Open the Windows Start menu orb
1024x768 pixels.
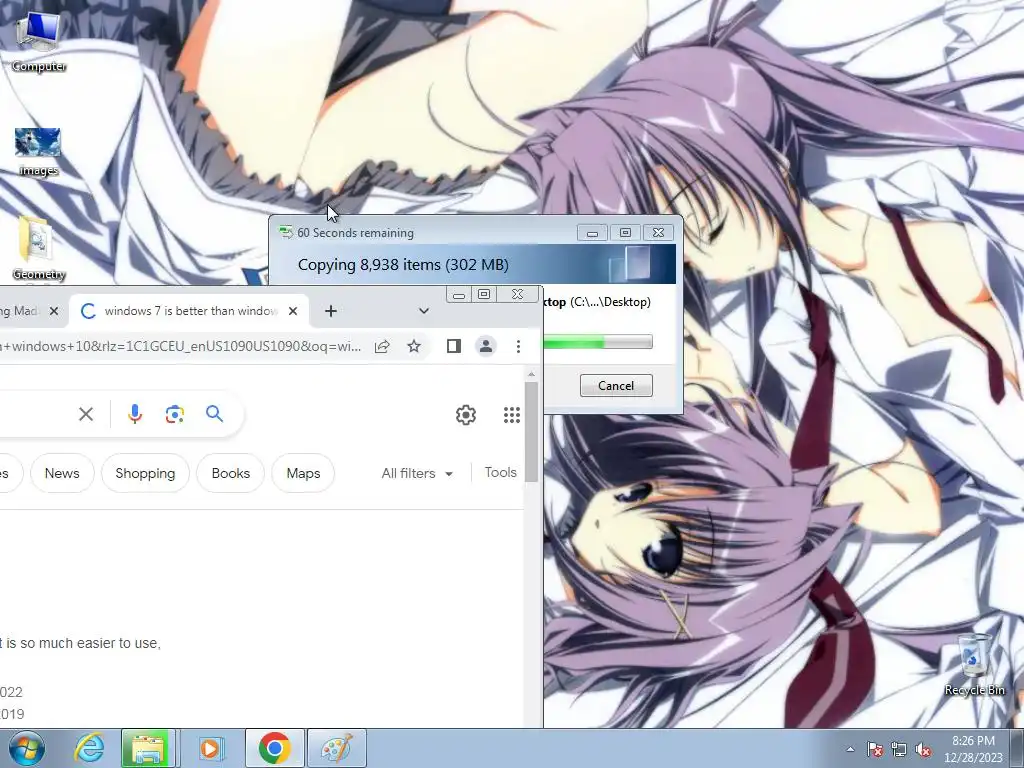coord(27,748)
